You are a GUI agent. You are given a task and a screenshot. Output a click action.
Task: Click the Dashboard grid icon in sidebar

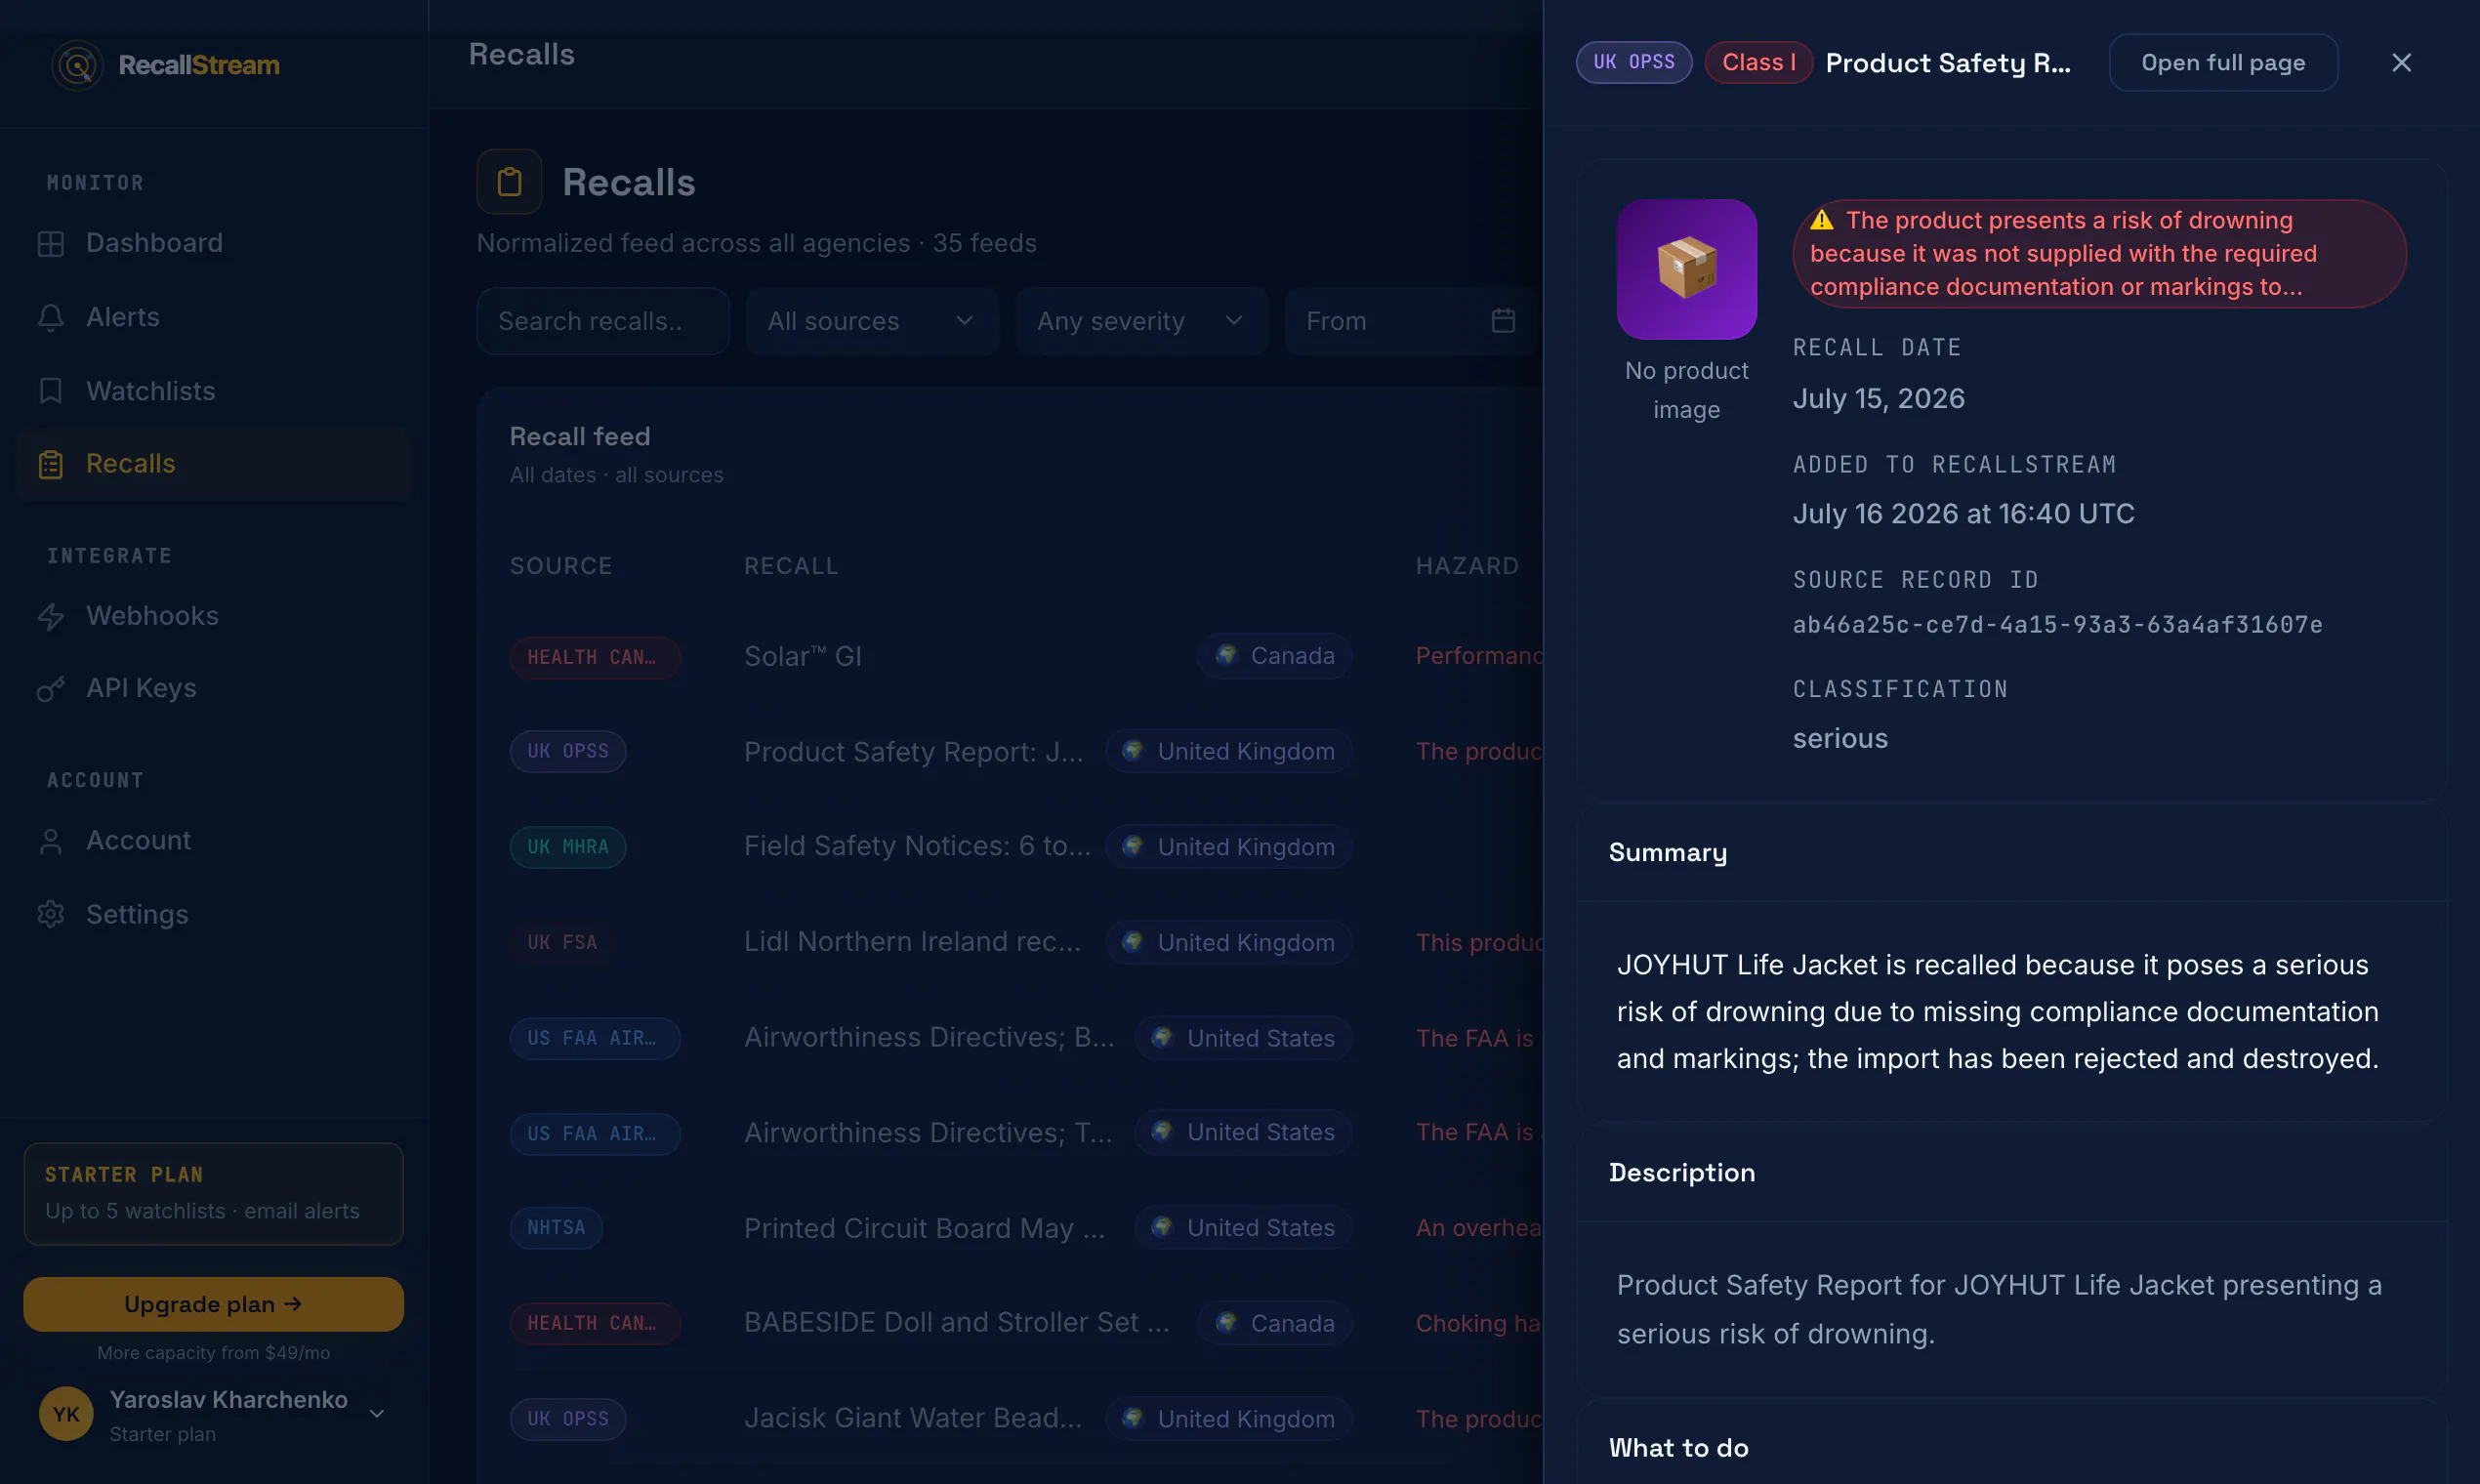[x=51, y=243]
